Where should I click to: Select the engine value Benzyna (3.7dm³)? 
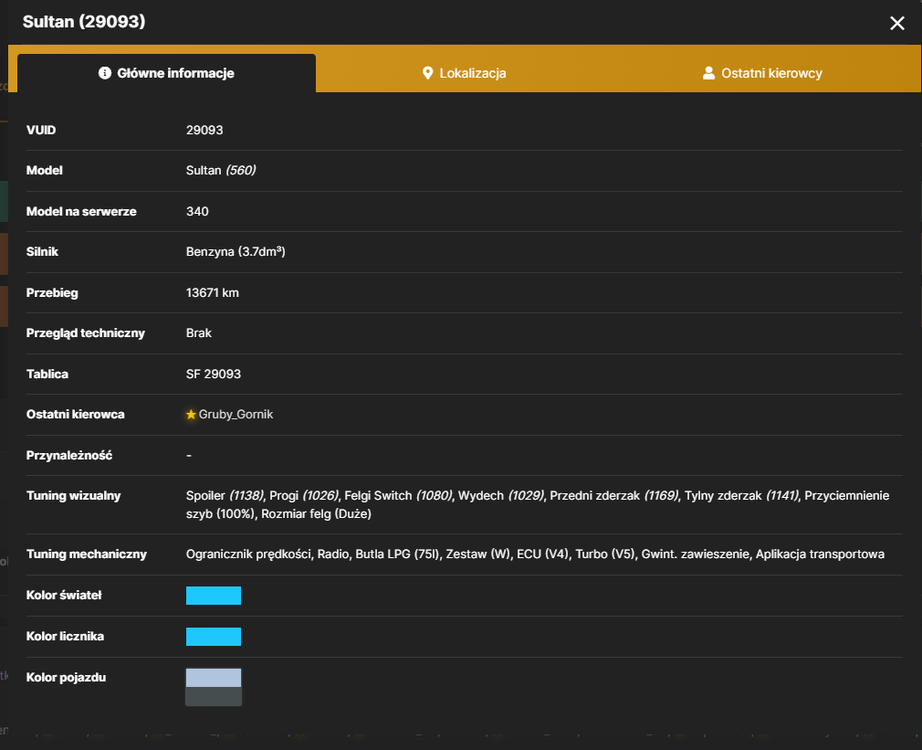click(236, 252)
